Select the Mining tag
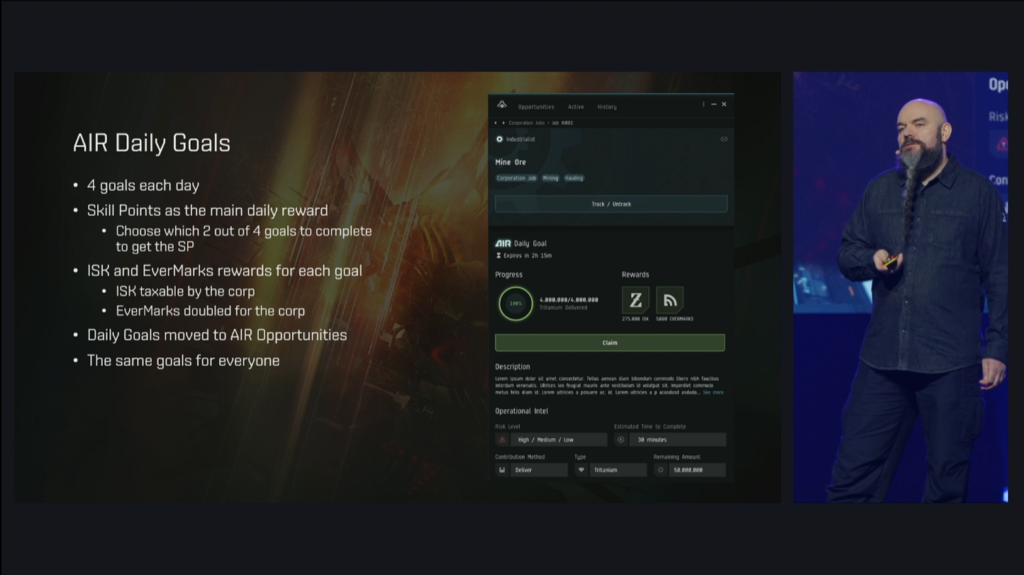 pos(551,178)
